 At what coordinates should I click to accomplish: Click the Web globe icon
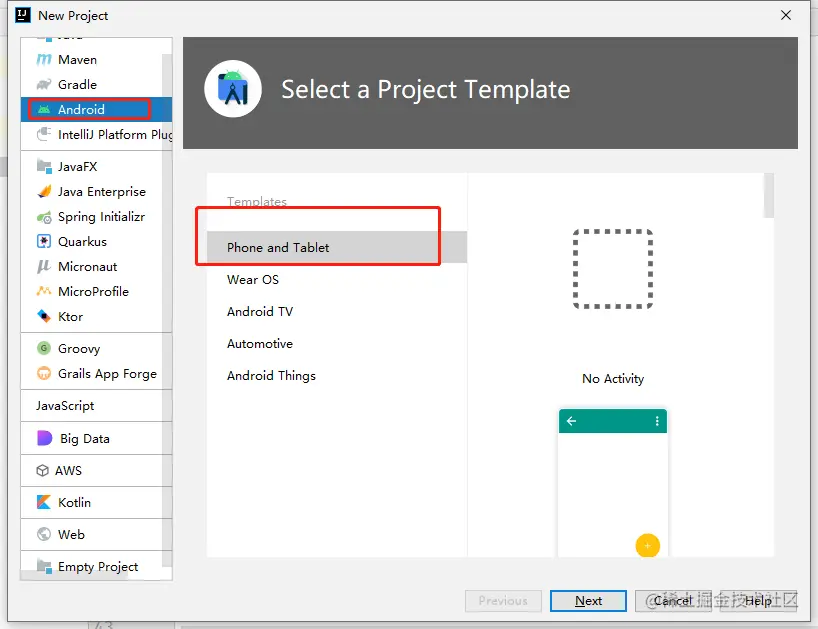point(44,534)
